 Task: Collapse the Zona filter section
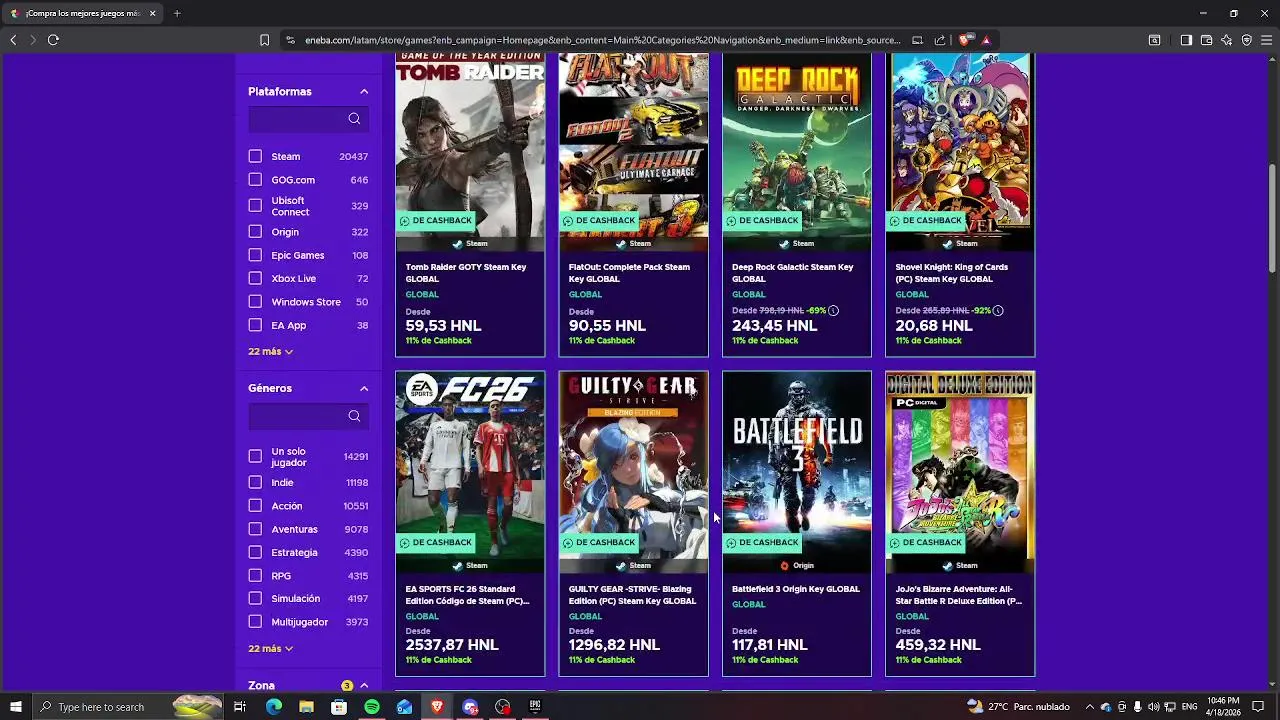point(364,685)
